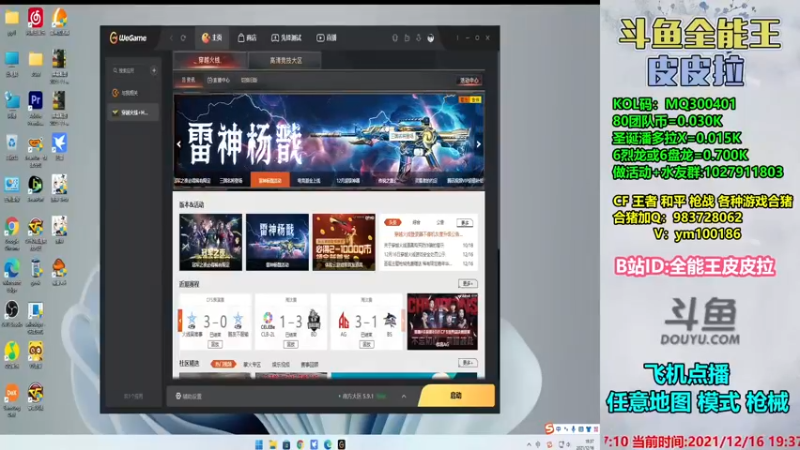Open the Recycle Bin desktop icon
The height and width of the screenshot is (450, 800).
[x=12, y=147]
